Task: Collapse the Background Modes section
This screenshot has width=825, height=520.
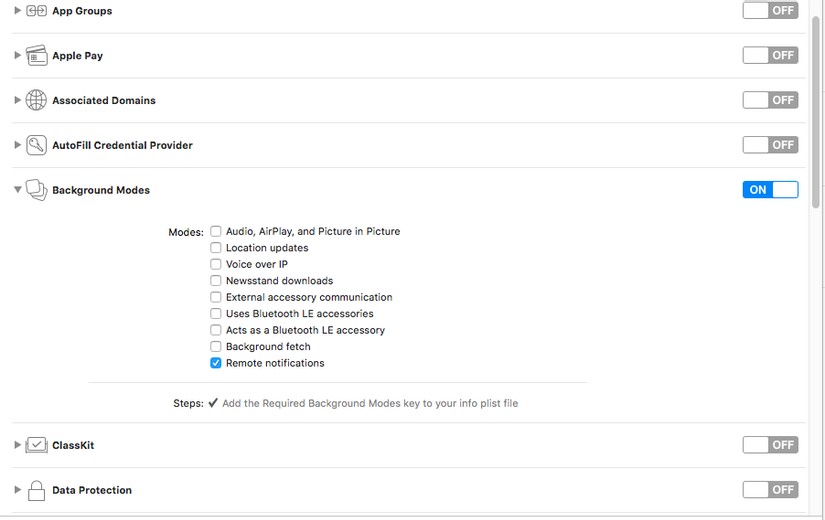Action: tap(17, 190)
